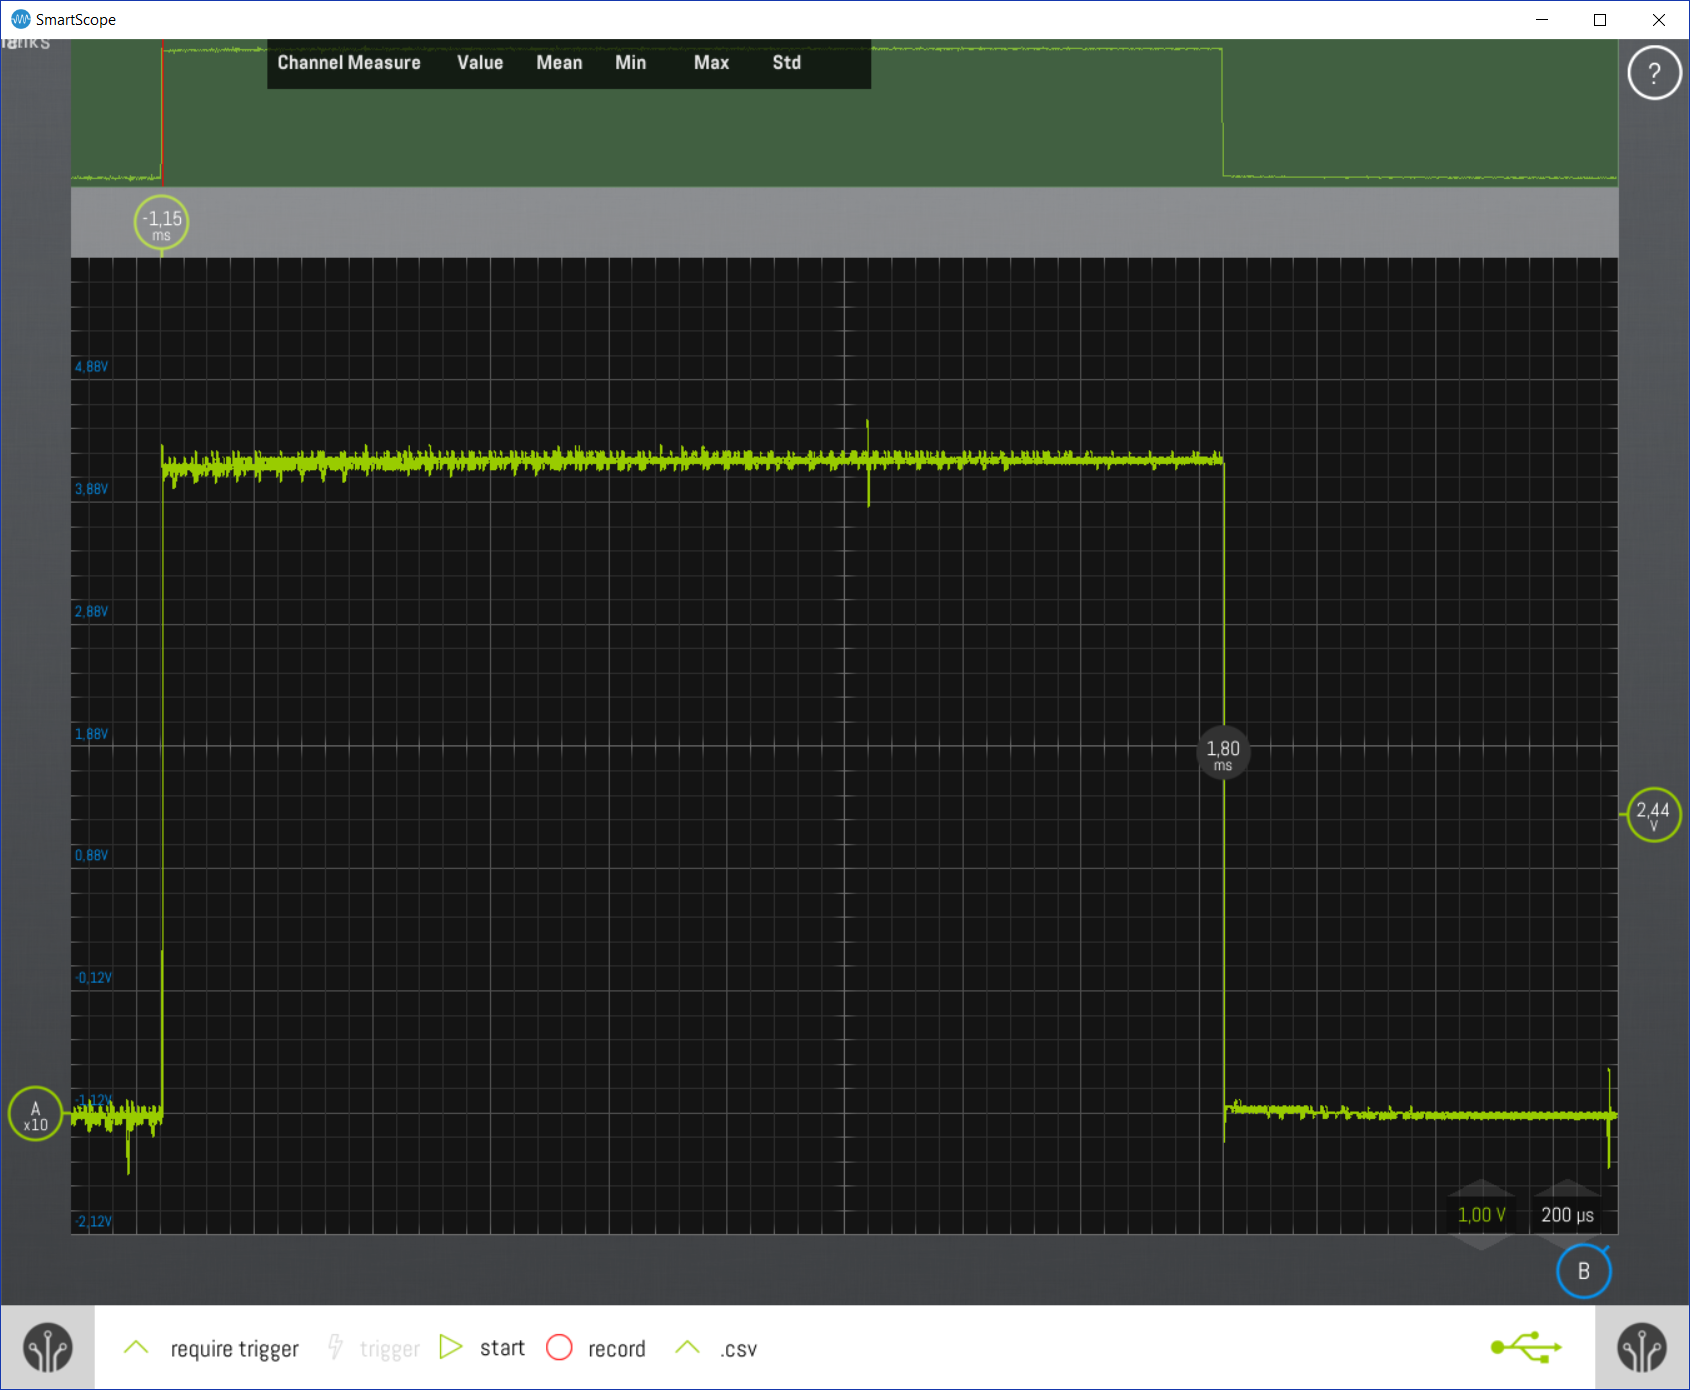This screenshot has height=1390, width=1690.
Task: Select the Mean column in Channel Measure header
Action: point(558,62)
